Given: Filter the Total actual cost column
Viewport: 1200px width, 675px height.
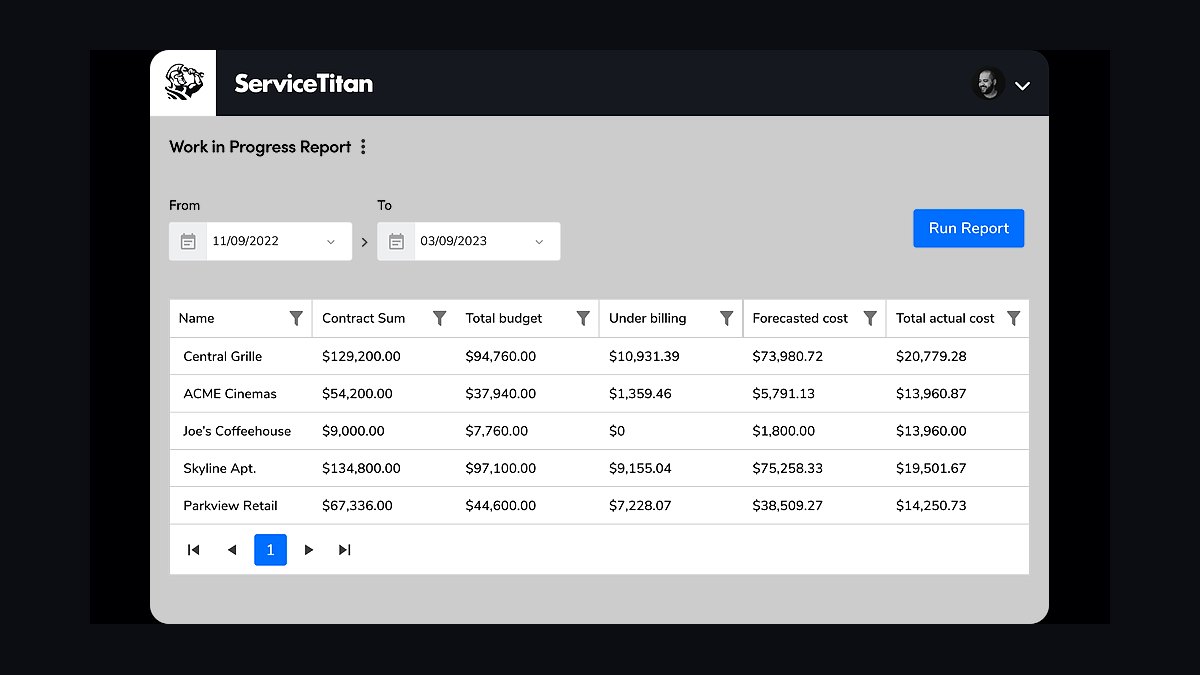Looking at the screenshot, I should [1013, 318].
